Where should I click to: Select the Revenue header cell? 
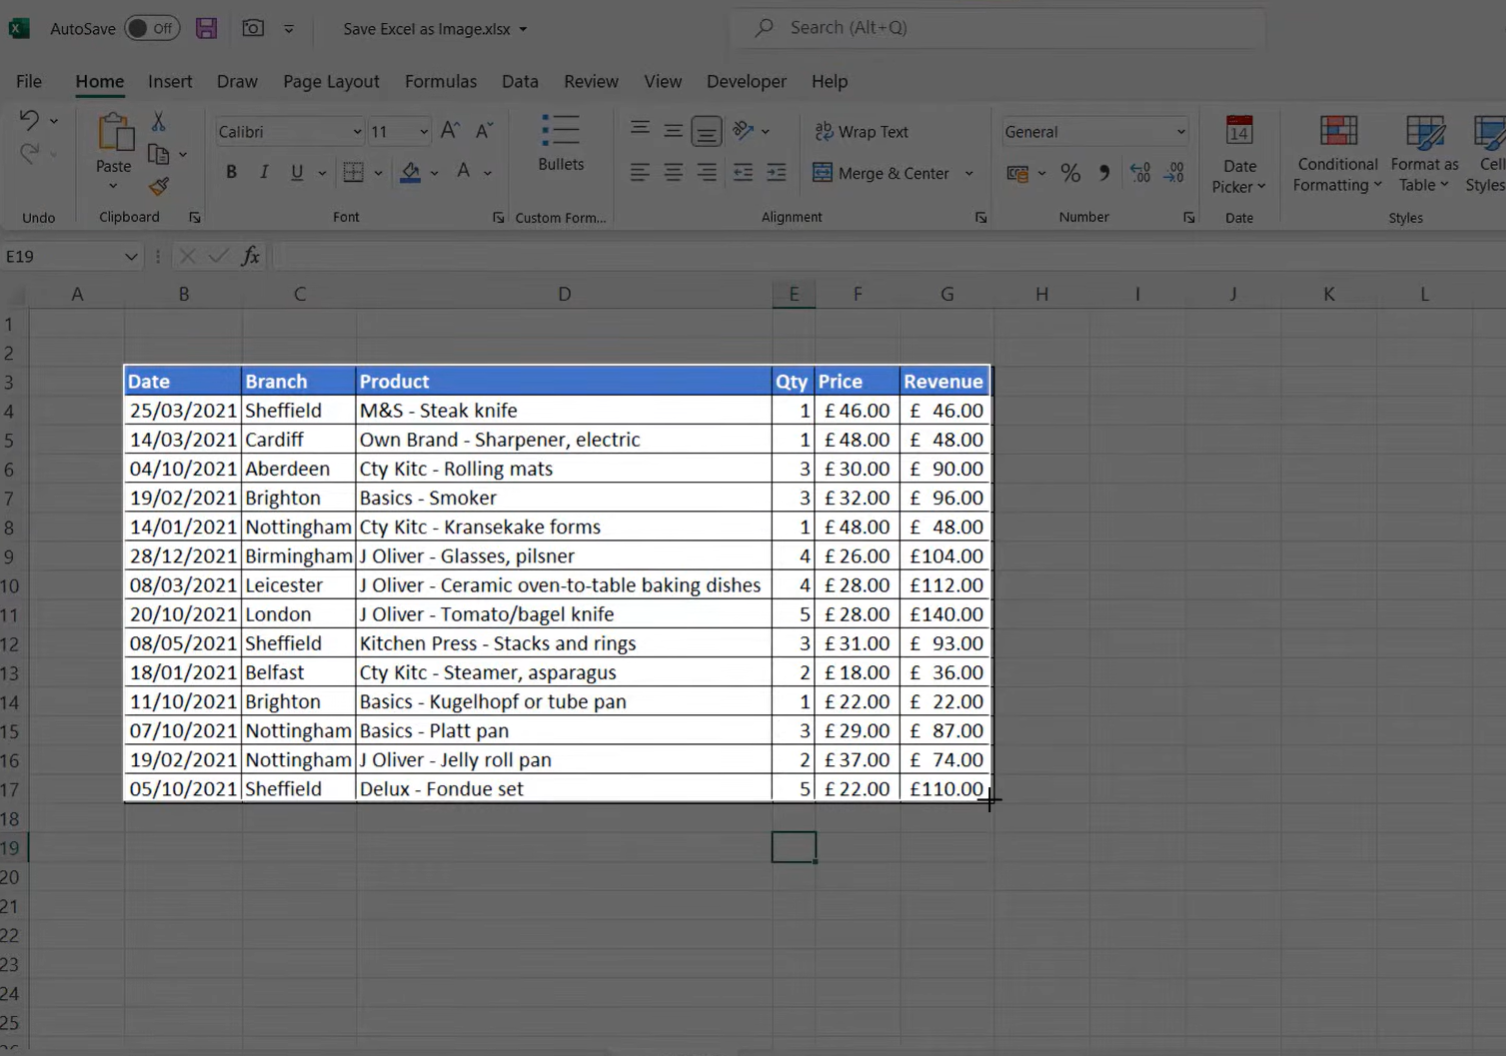[x=945, y=381]
